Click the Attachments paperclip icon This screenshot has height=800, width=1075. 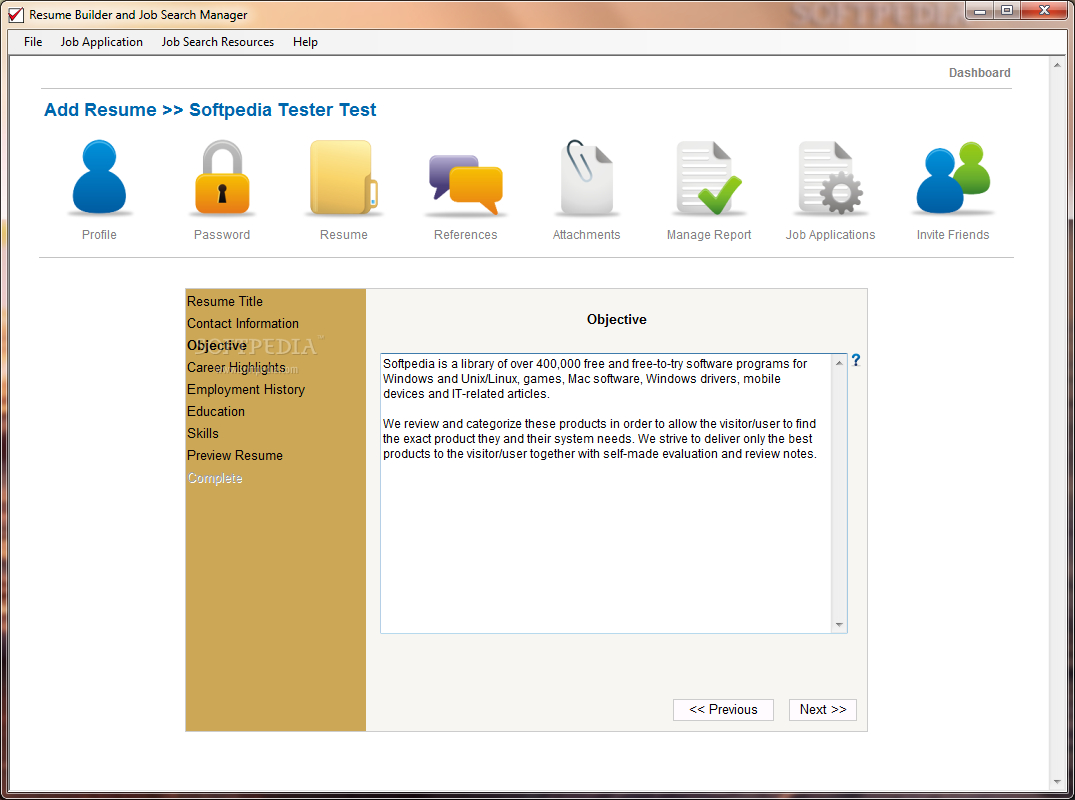[586, 177]
